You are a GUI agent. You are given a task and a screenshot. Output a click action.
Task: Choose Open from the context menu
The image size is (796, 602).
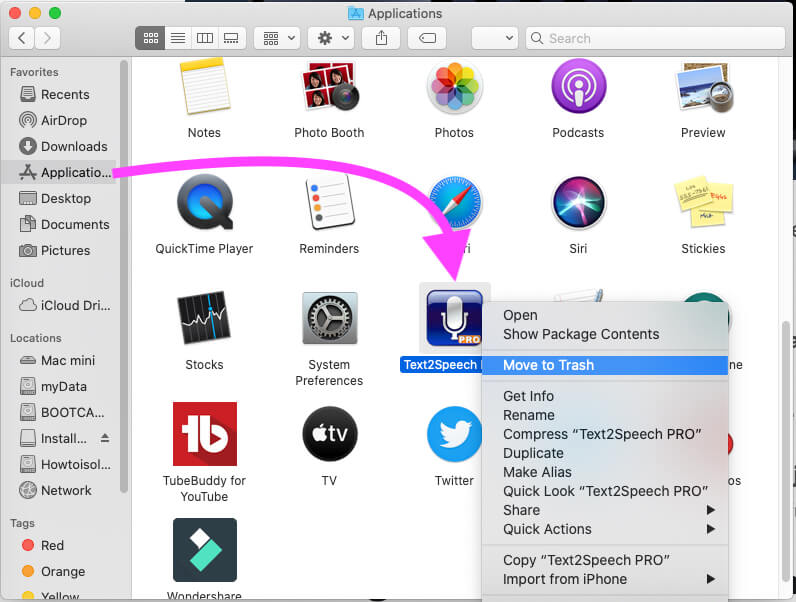tap(605, 315)
